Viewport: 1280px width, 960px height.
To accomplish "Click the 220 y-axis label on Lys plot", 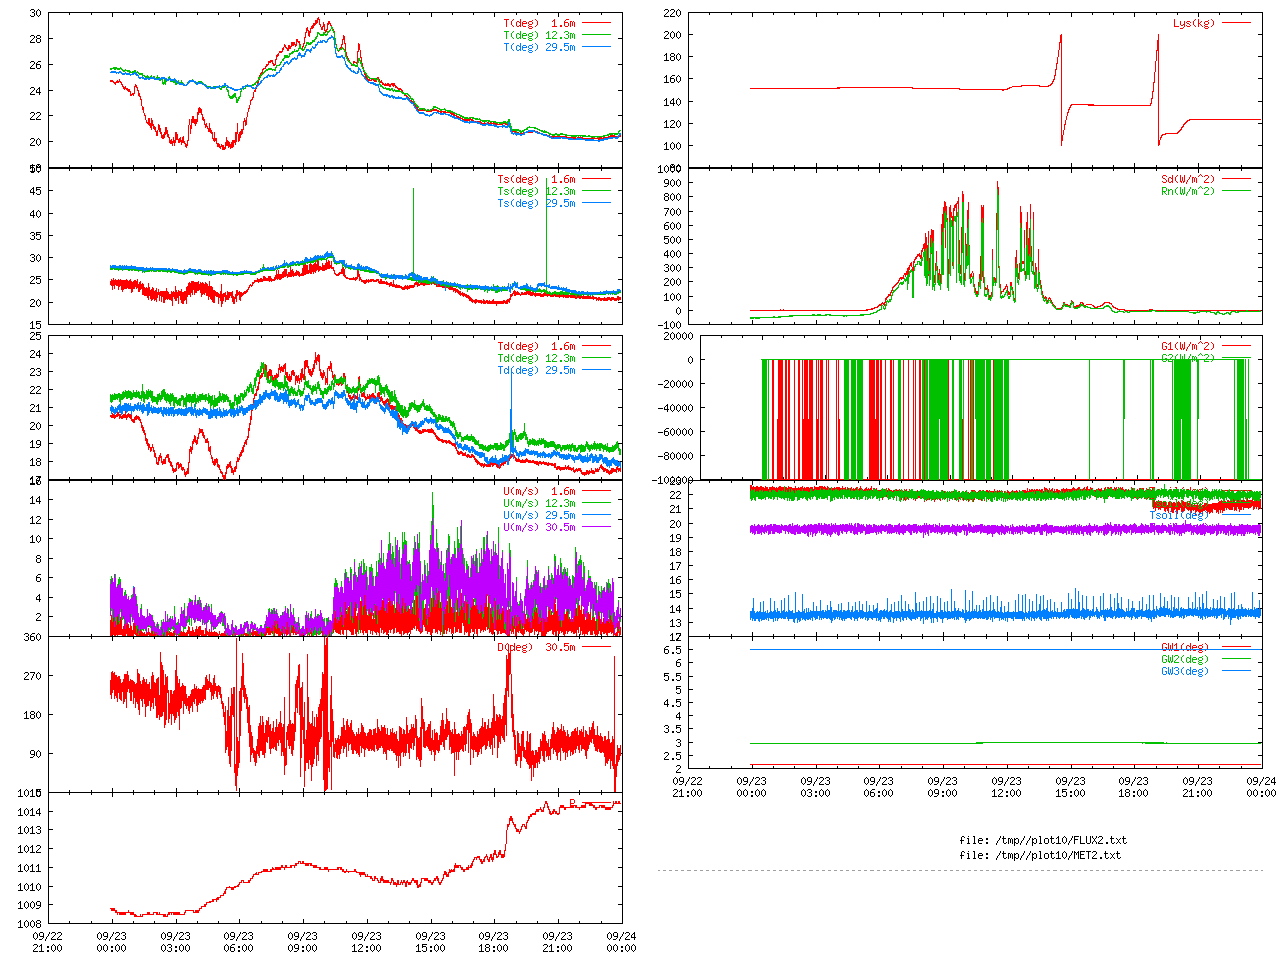I will [671, 13].
